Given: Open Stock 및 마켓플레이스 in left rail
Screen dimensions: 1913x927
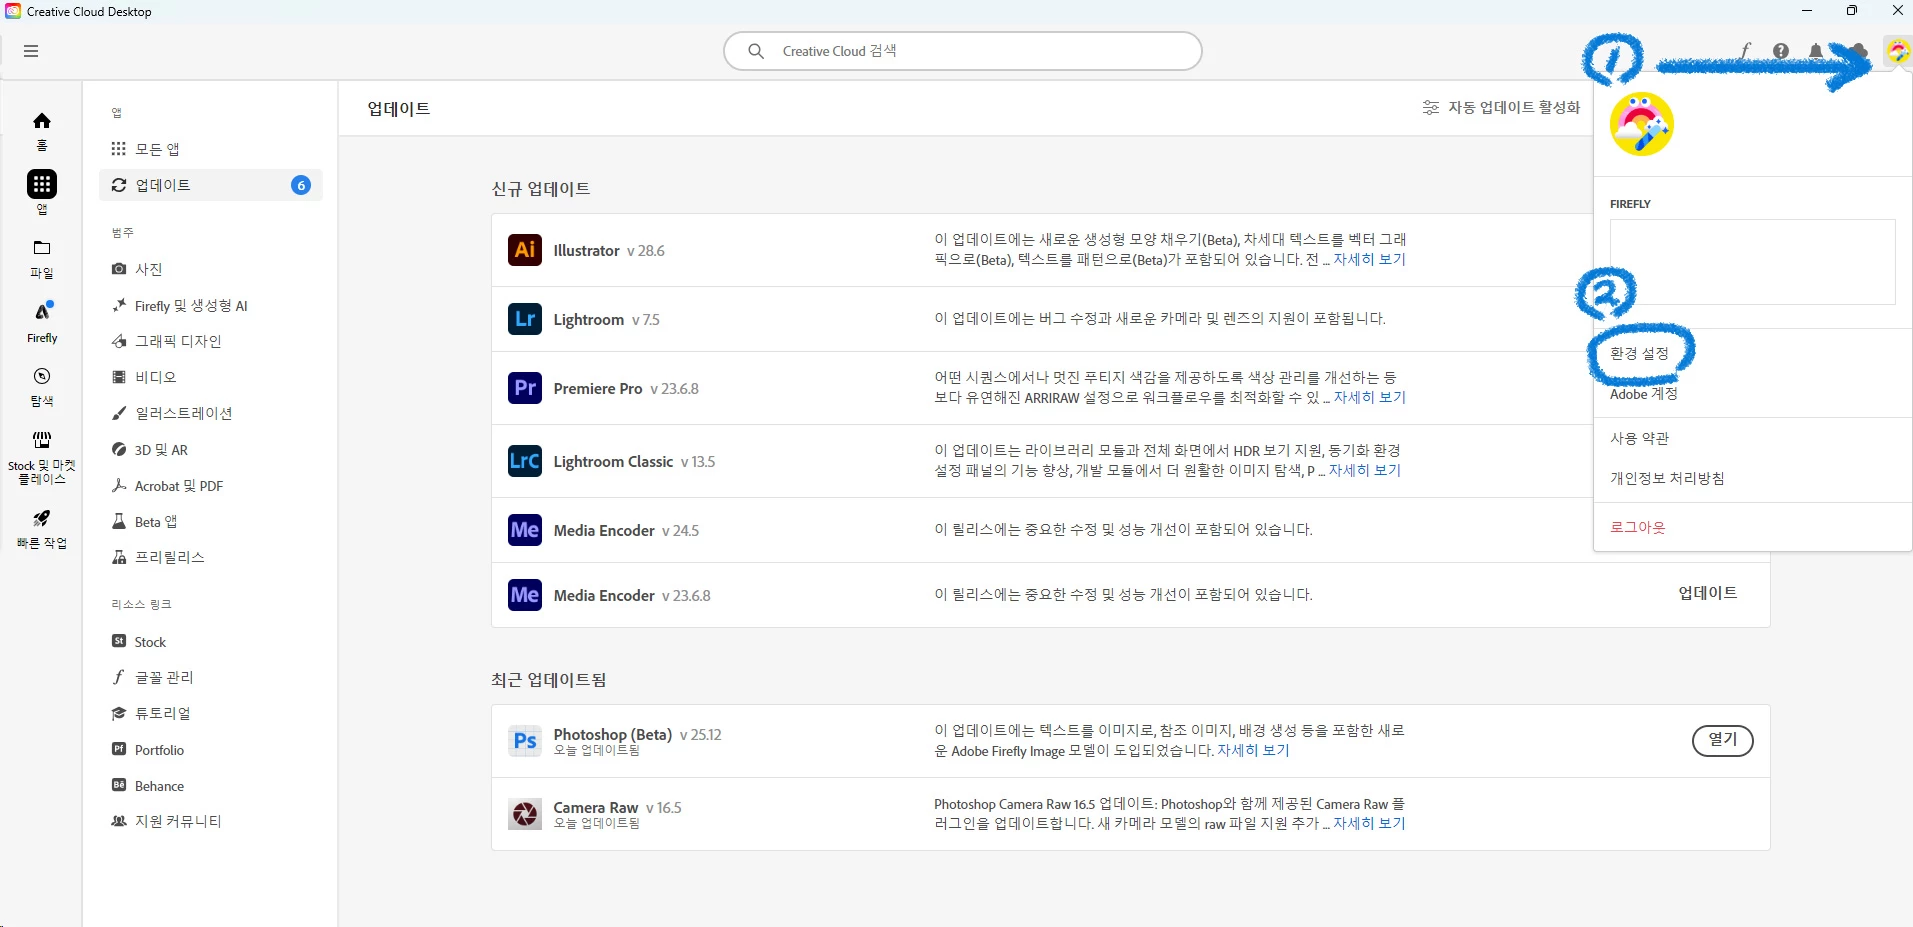Looking at the screenshot, I should pyautogui.click(x=42, y=458).
